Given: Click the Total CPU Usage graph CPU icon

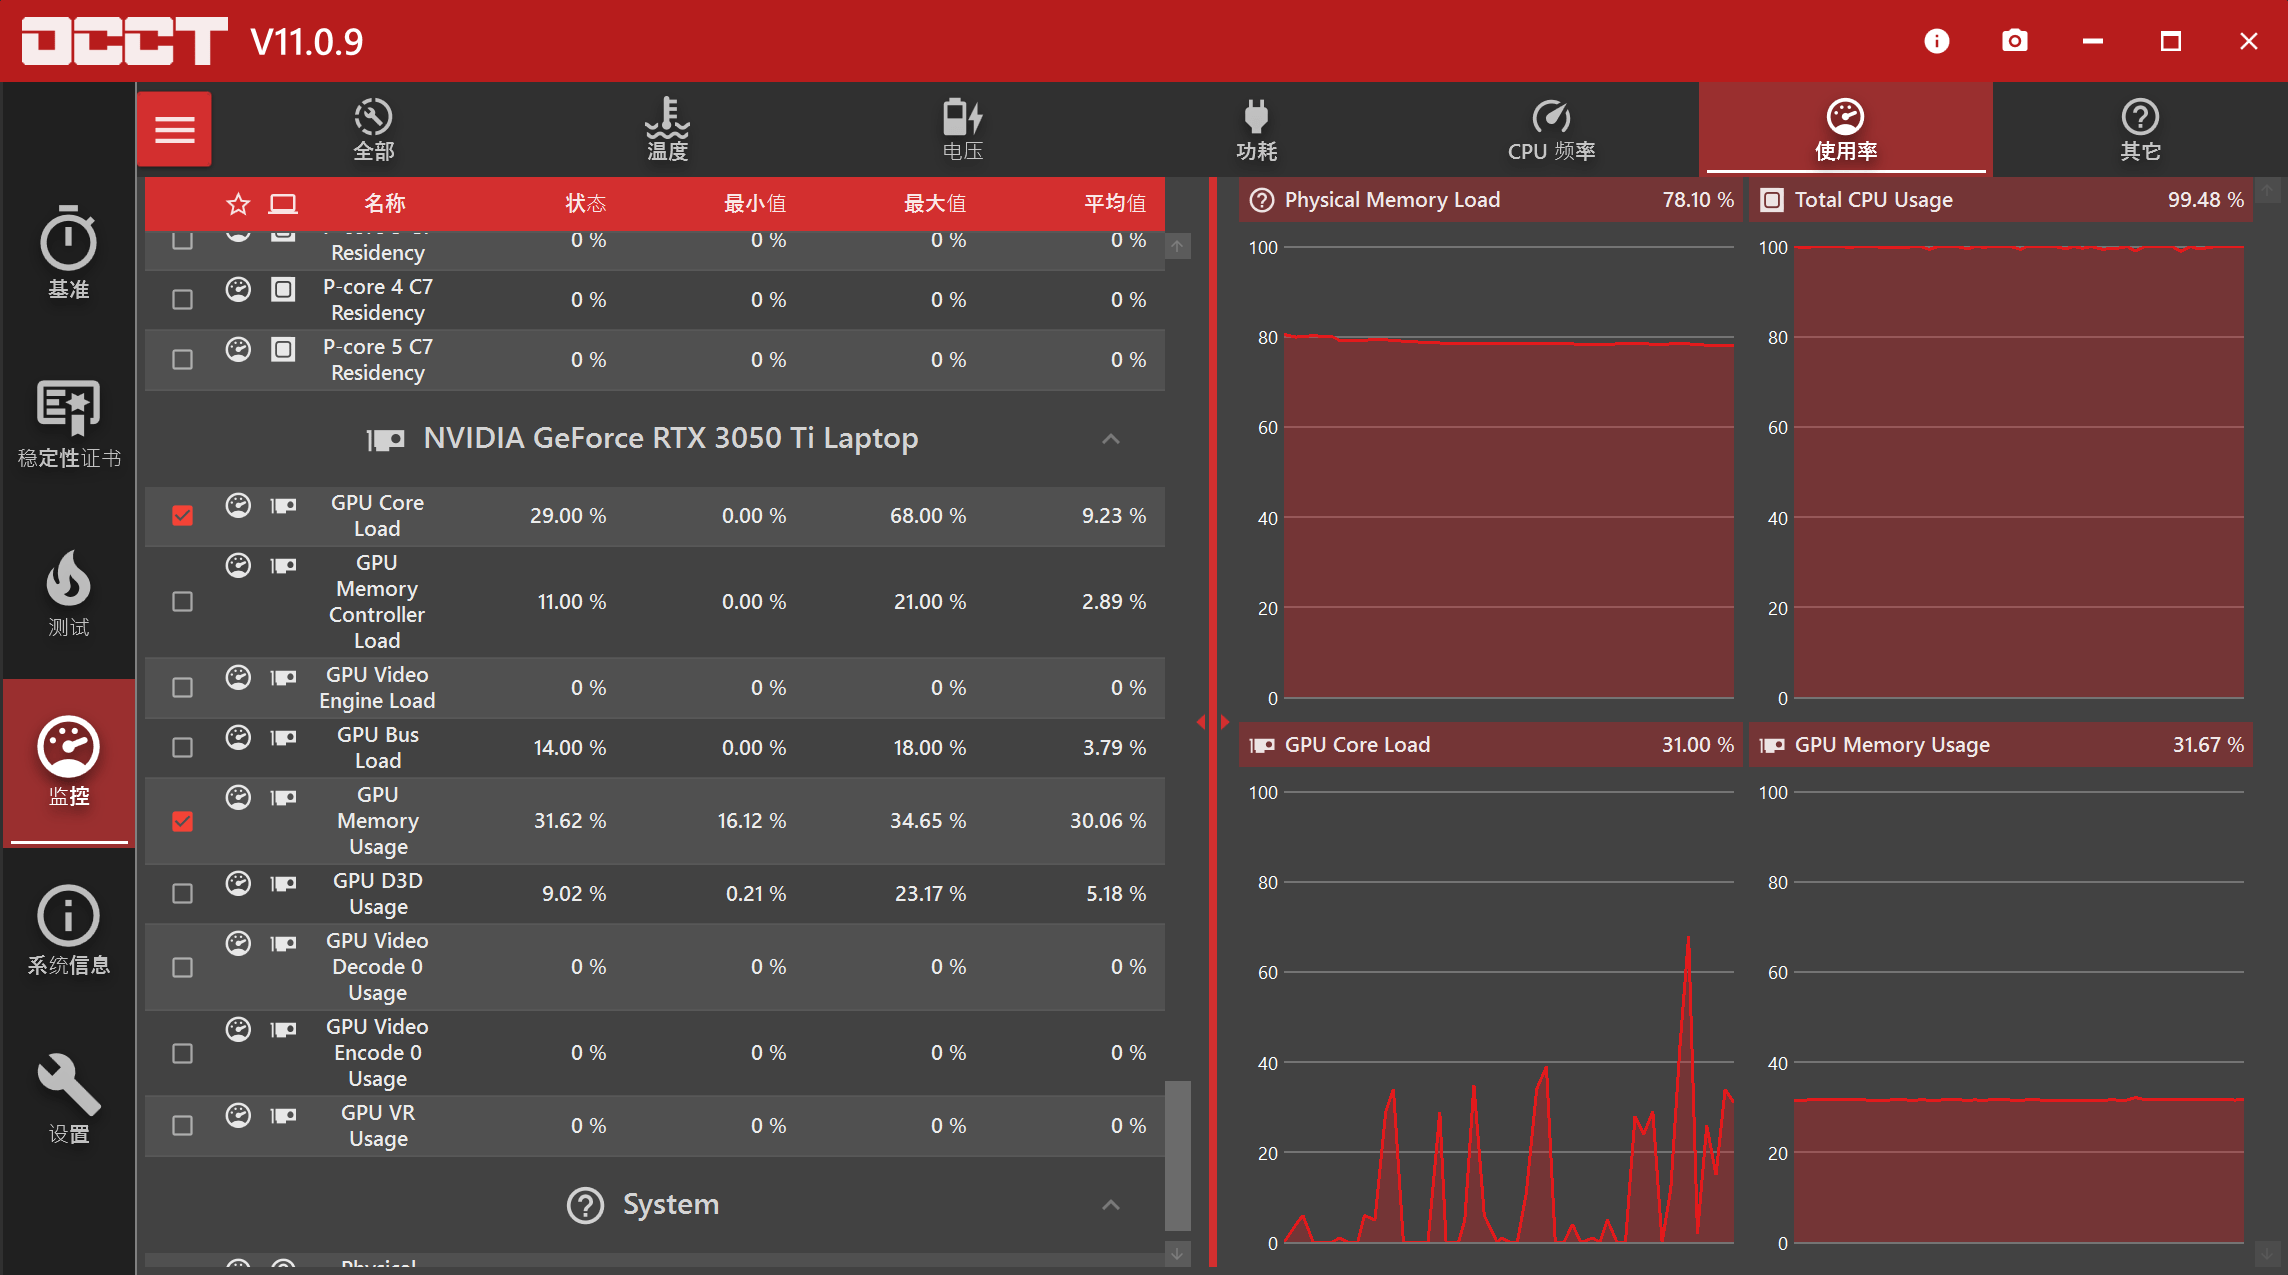Looking at the screenshot, I should pyautogui.click(x=1771, y=200).
